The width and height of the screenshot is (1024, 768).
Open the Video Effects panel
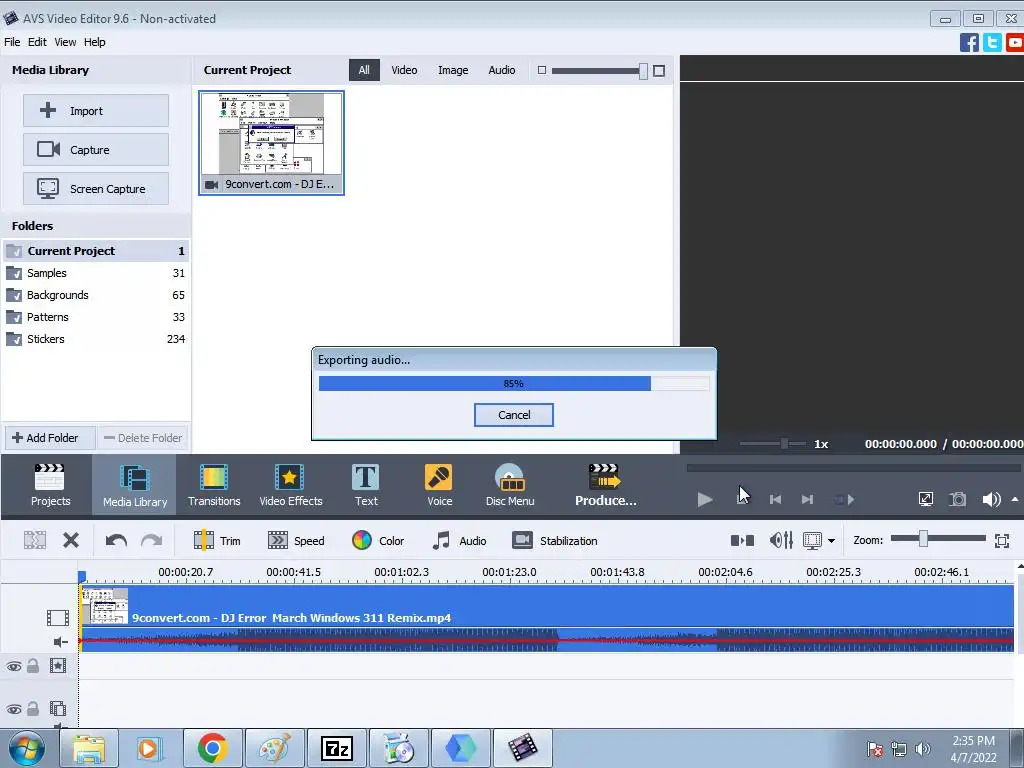pyautogui.click(x=291, y=485)
